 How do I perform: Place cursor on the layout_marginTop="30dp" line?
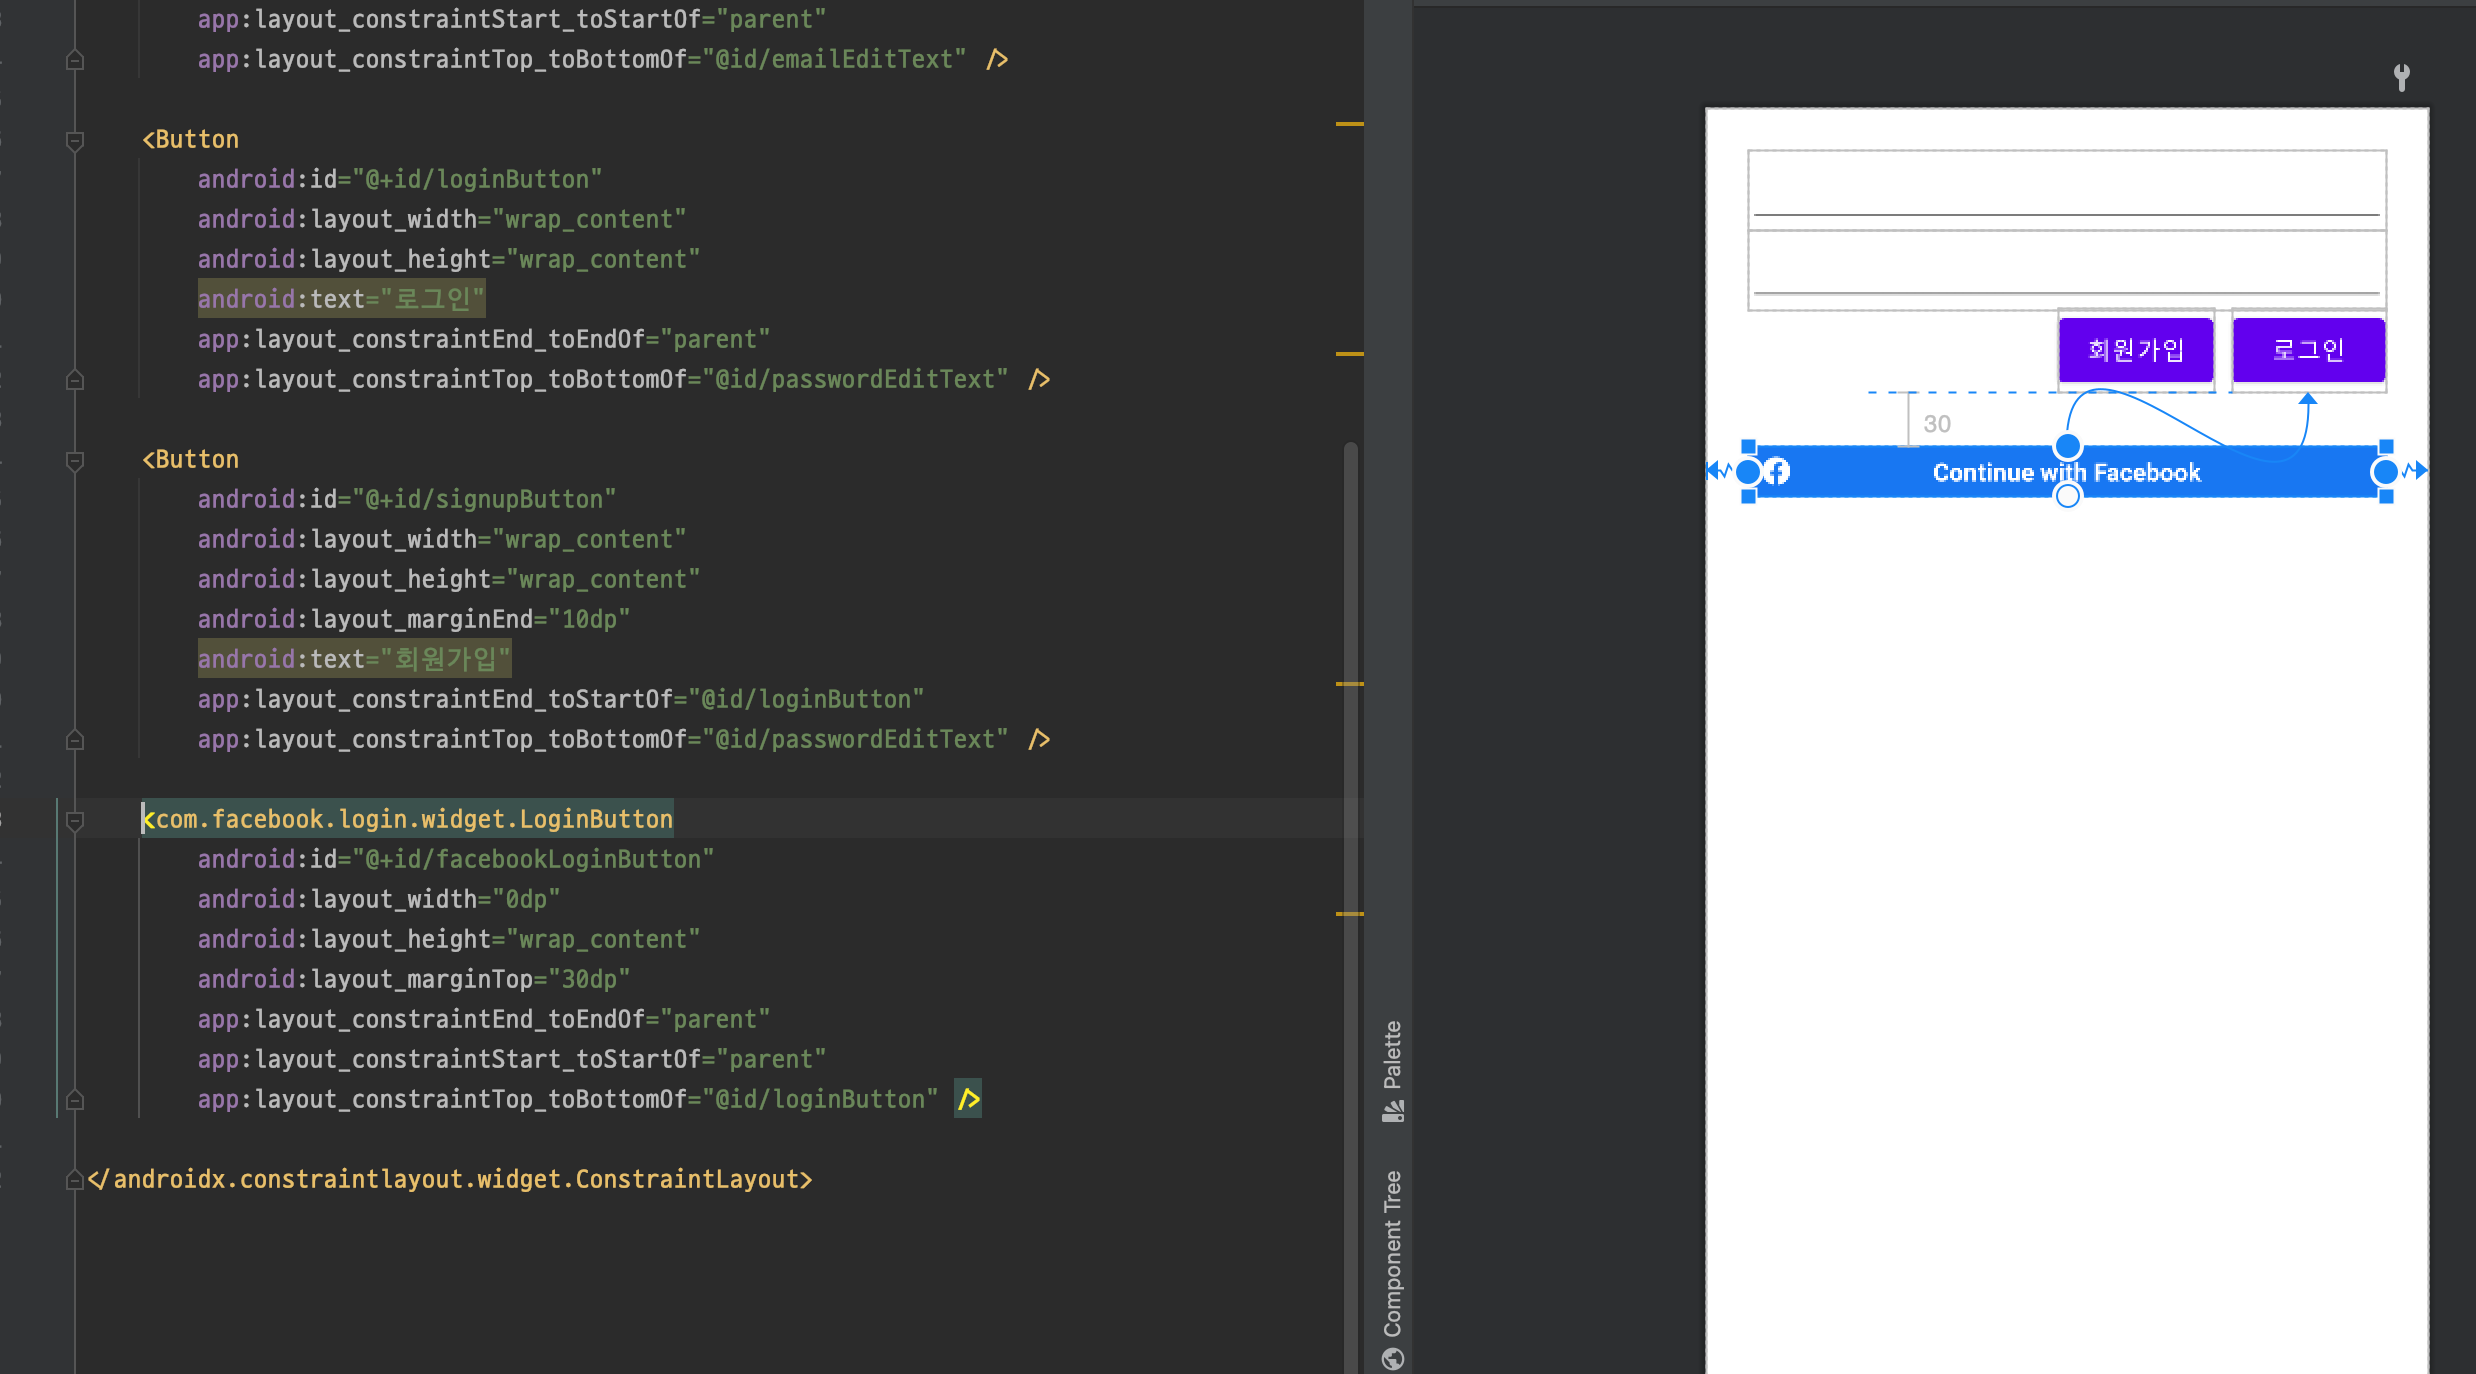coord(413,979)
